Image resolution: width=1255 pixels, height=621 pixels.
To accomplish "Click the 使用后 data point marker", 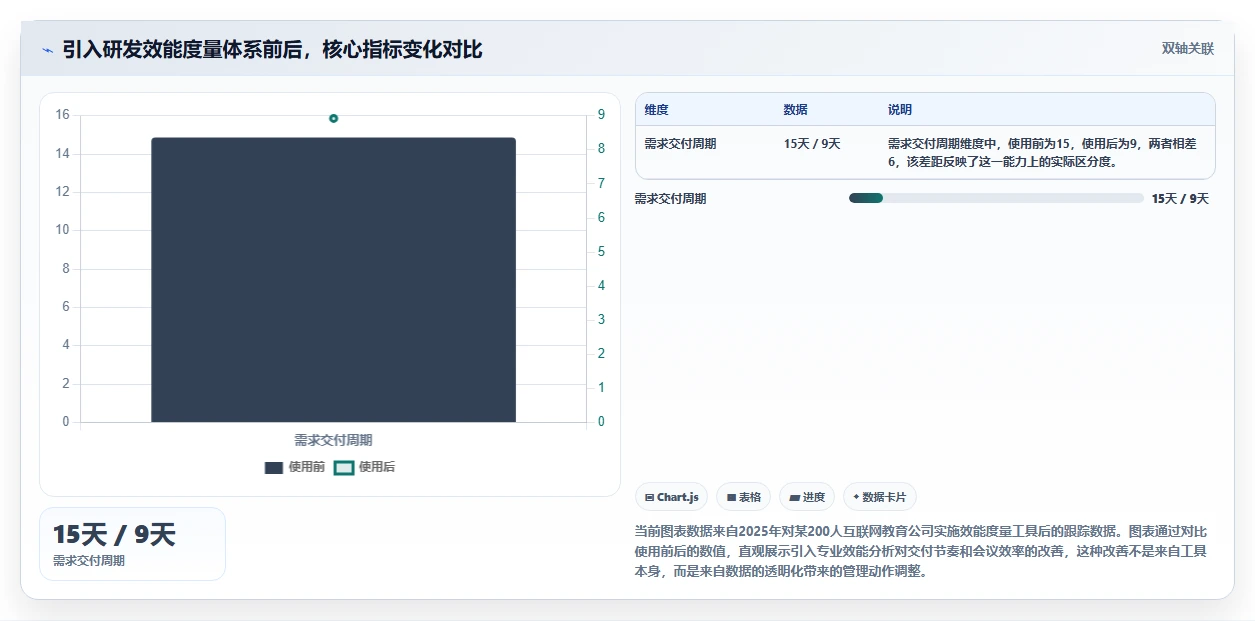I will pos(333,118).
